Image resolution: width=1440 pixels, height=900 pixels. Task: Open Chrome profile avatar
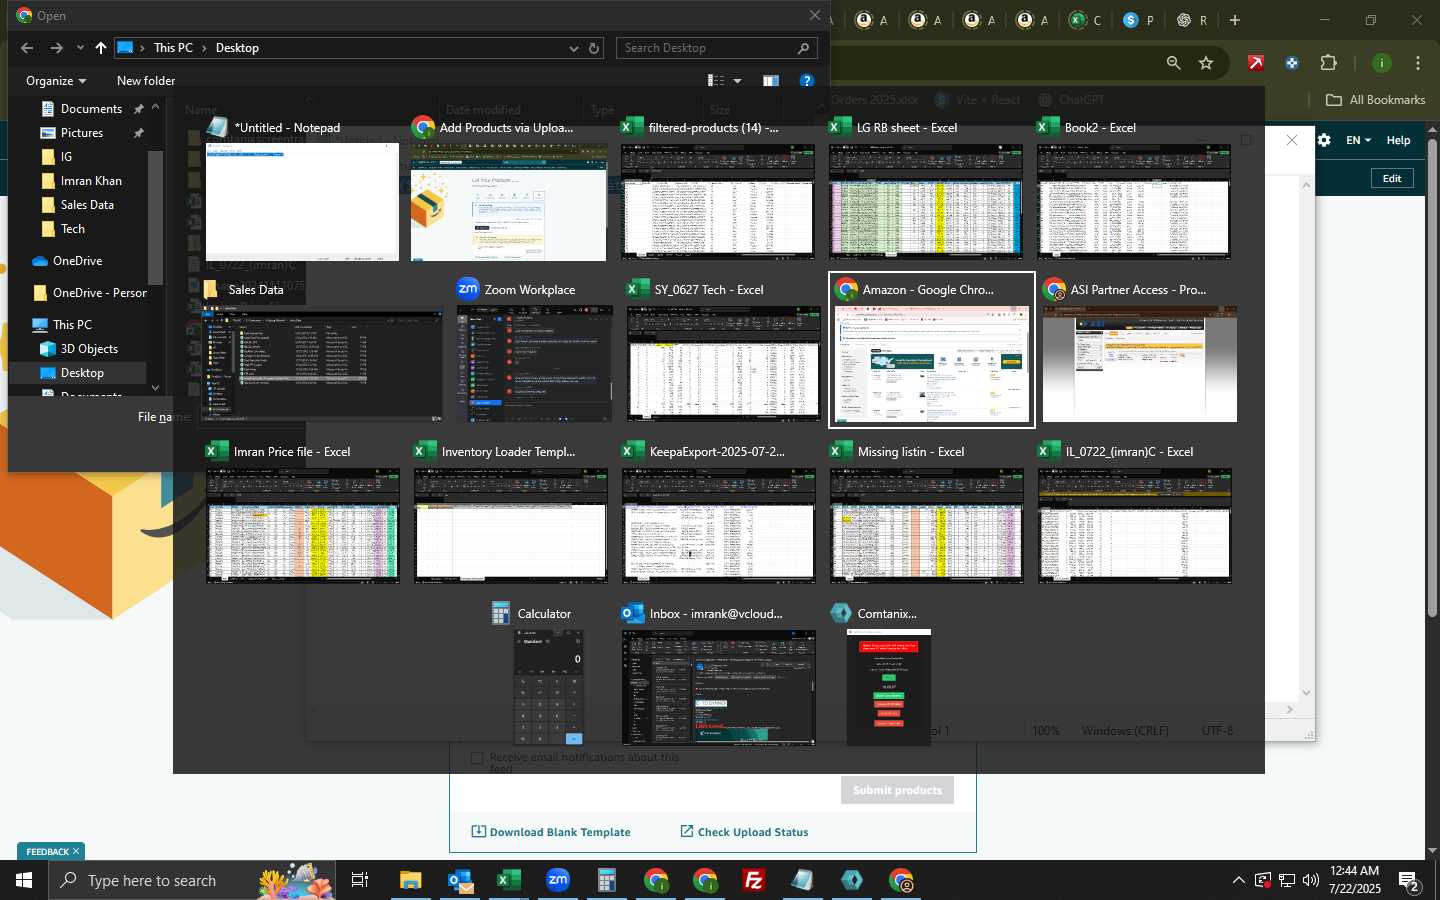click(x=1382, y=63)
